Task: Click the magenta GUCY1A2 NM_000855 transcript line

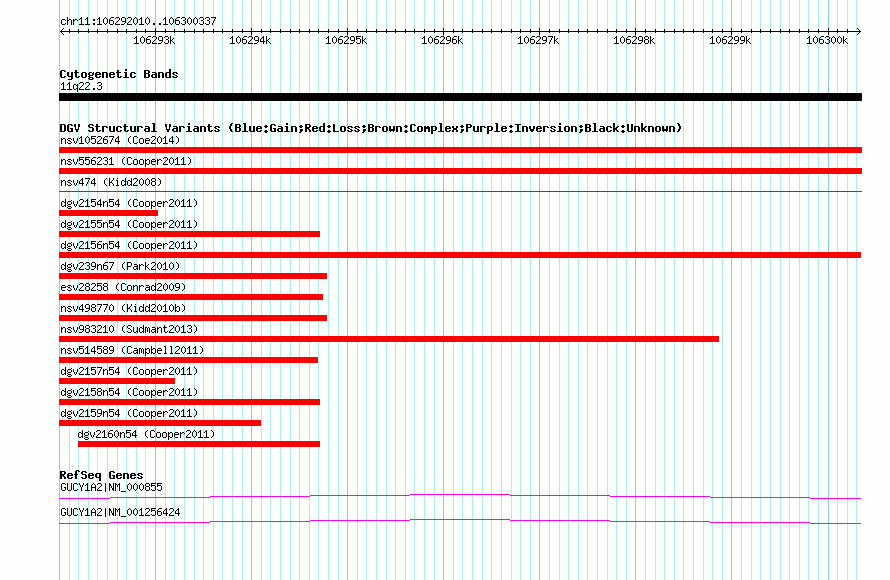Action: [x=460, y=497]
